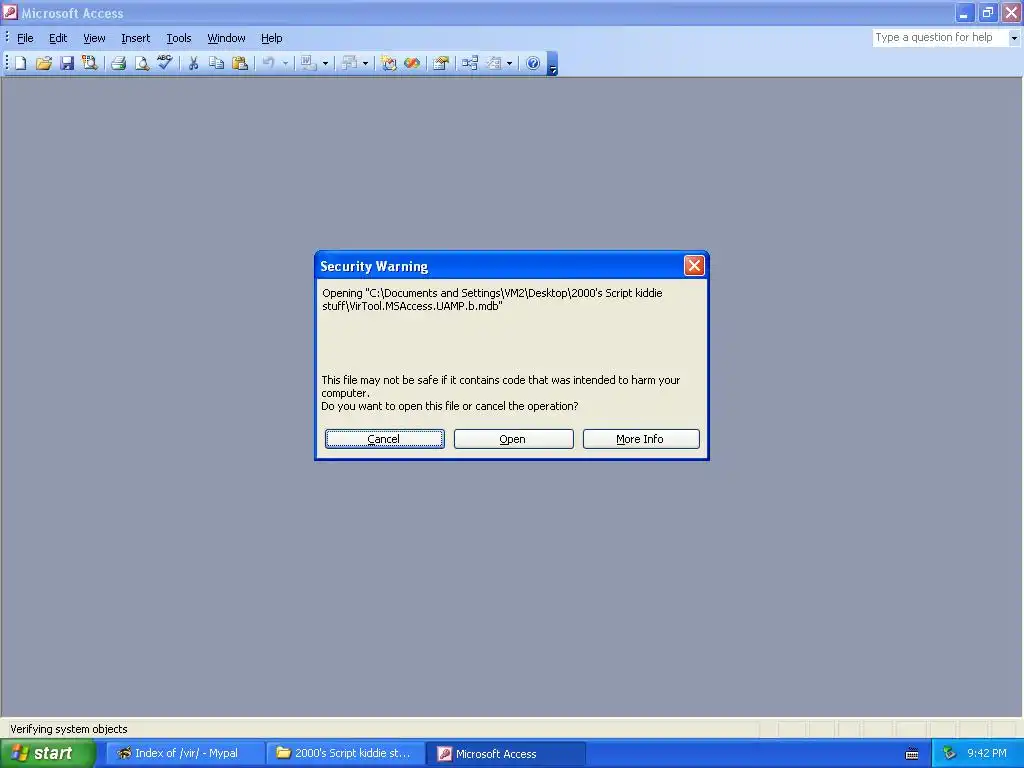Click the toolbar drag handle
This screenshot has width=1024, height=768.
pyautogui.click(x=7, y=63)
